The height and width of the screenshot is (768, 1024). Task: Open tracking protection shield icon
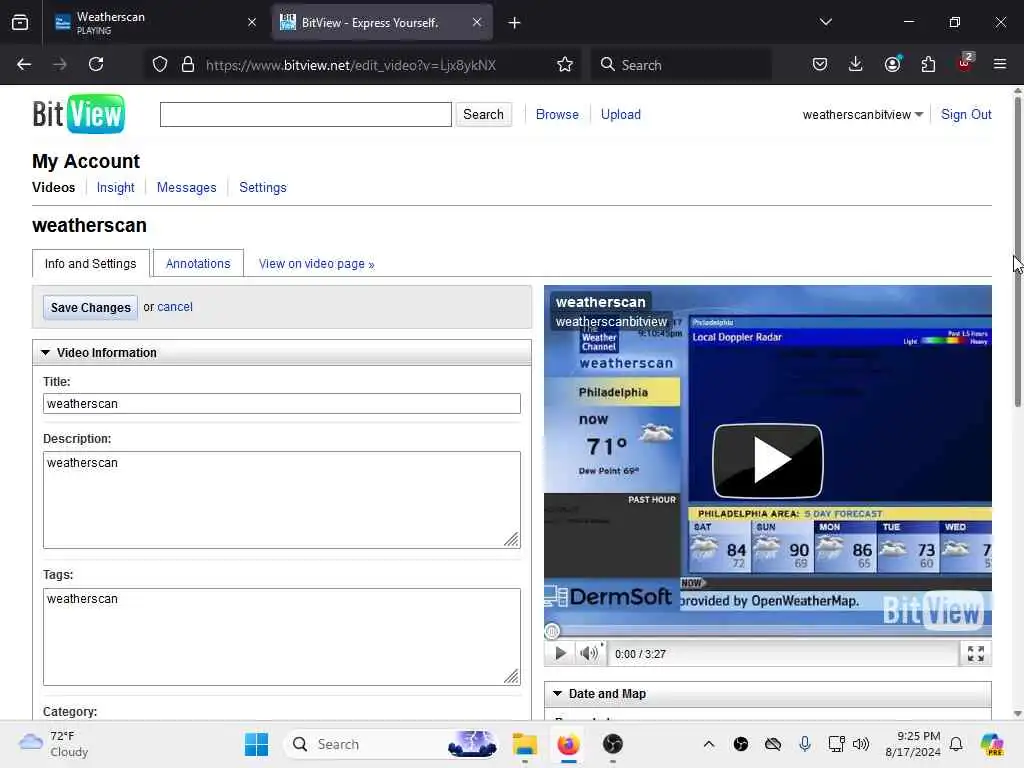pyautogui.click(x=160, y=64)
